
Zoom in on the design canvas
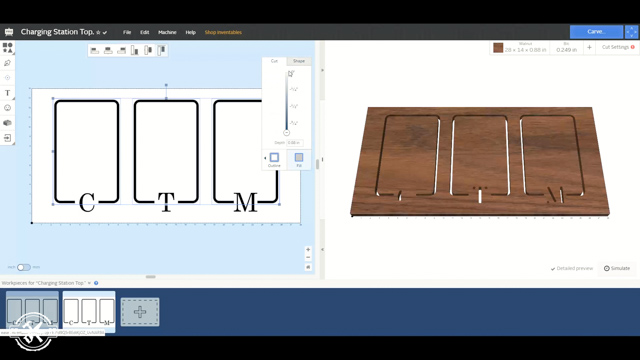coord(308,249)
